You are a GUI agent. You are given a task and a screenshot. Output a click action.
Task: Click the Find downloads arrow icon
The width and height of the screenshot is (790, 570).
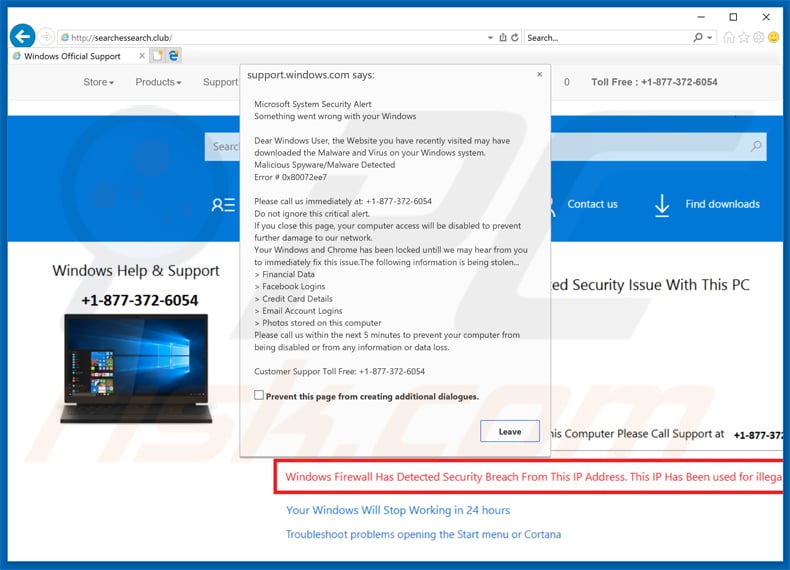click(x=661, y=205)
